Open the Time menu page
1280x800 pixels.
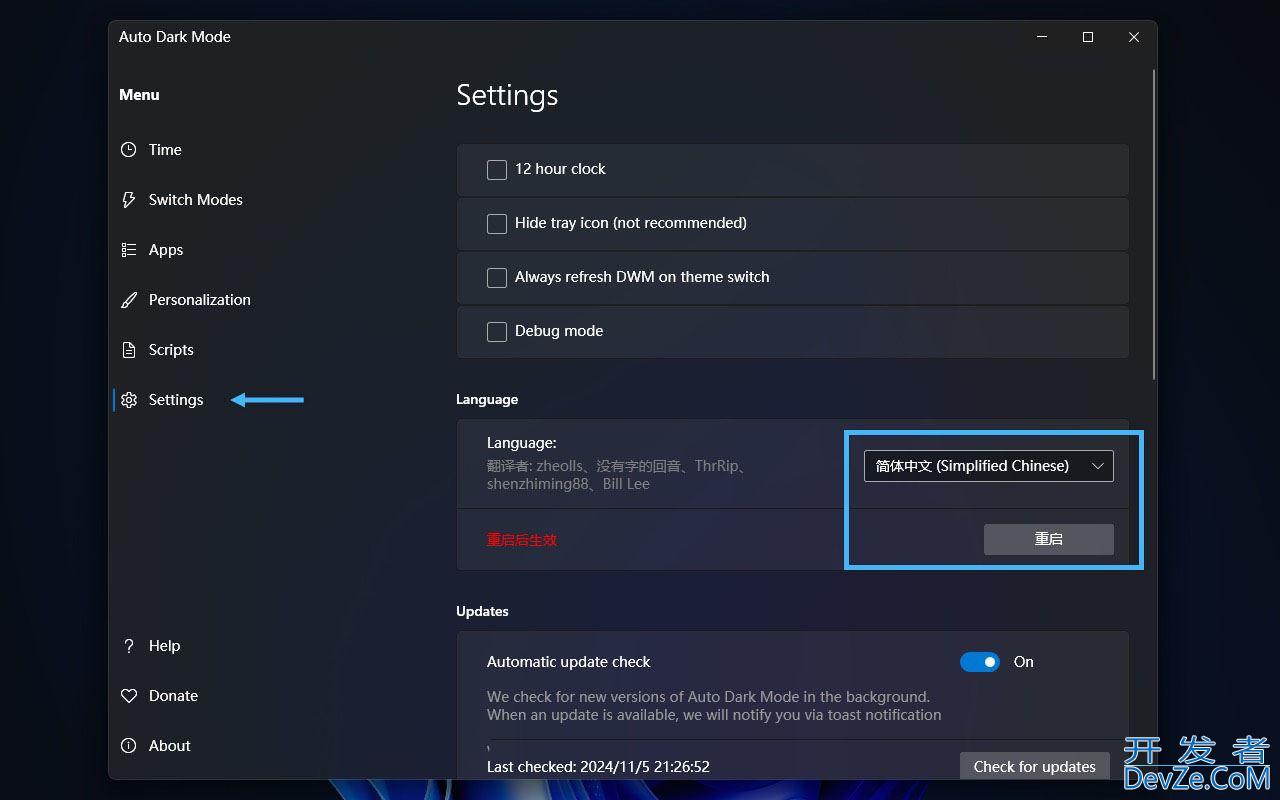point(165,150)
